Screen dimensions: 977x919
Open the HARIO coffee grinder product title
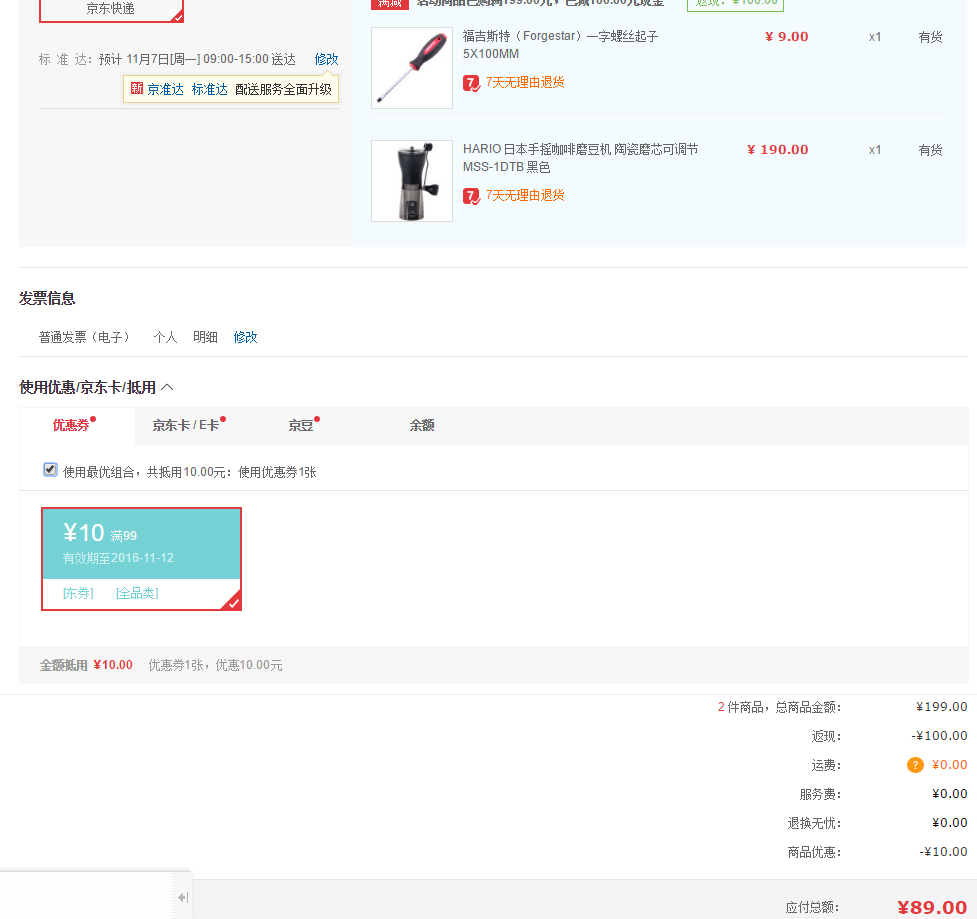(580, 158)
